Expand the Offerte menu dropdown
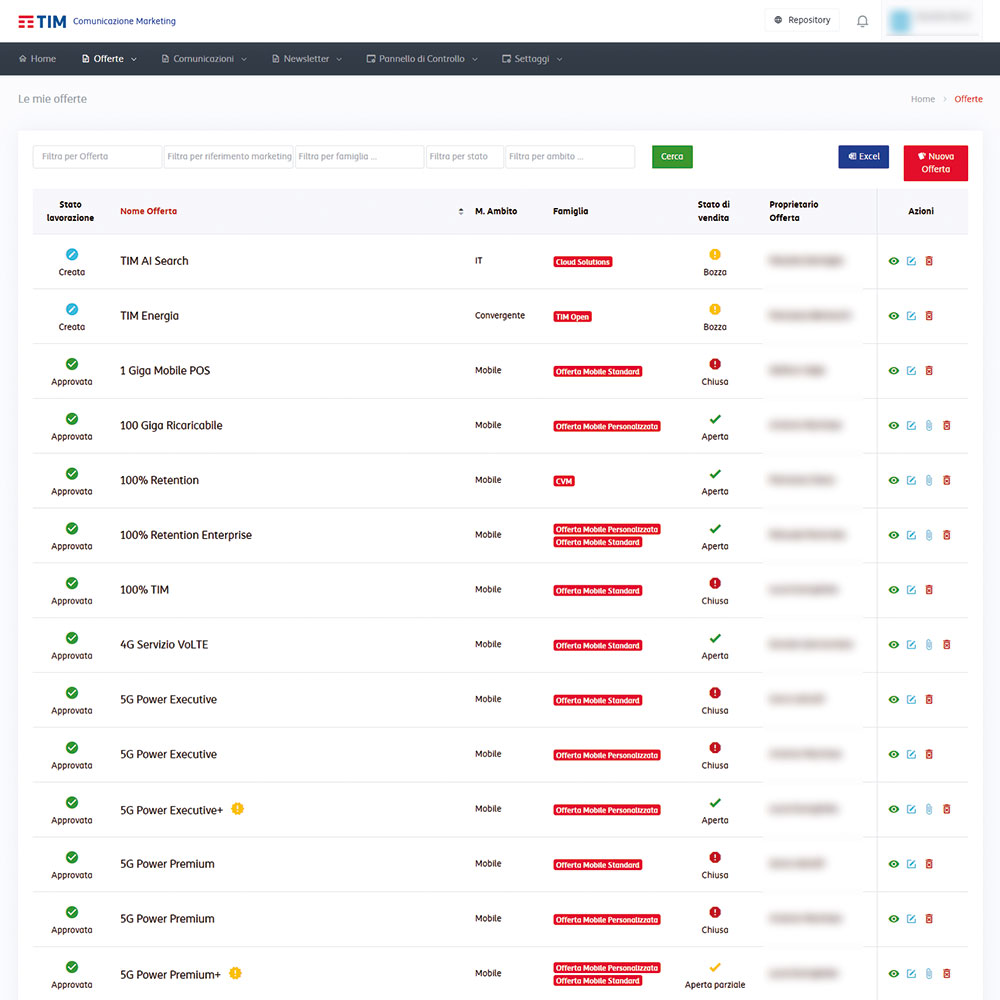The image size is (1000, 1000). coord(109,59)
